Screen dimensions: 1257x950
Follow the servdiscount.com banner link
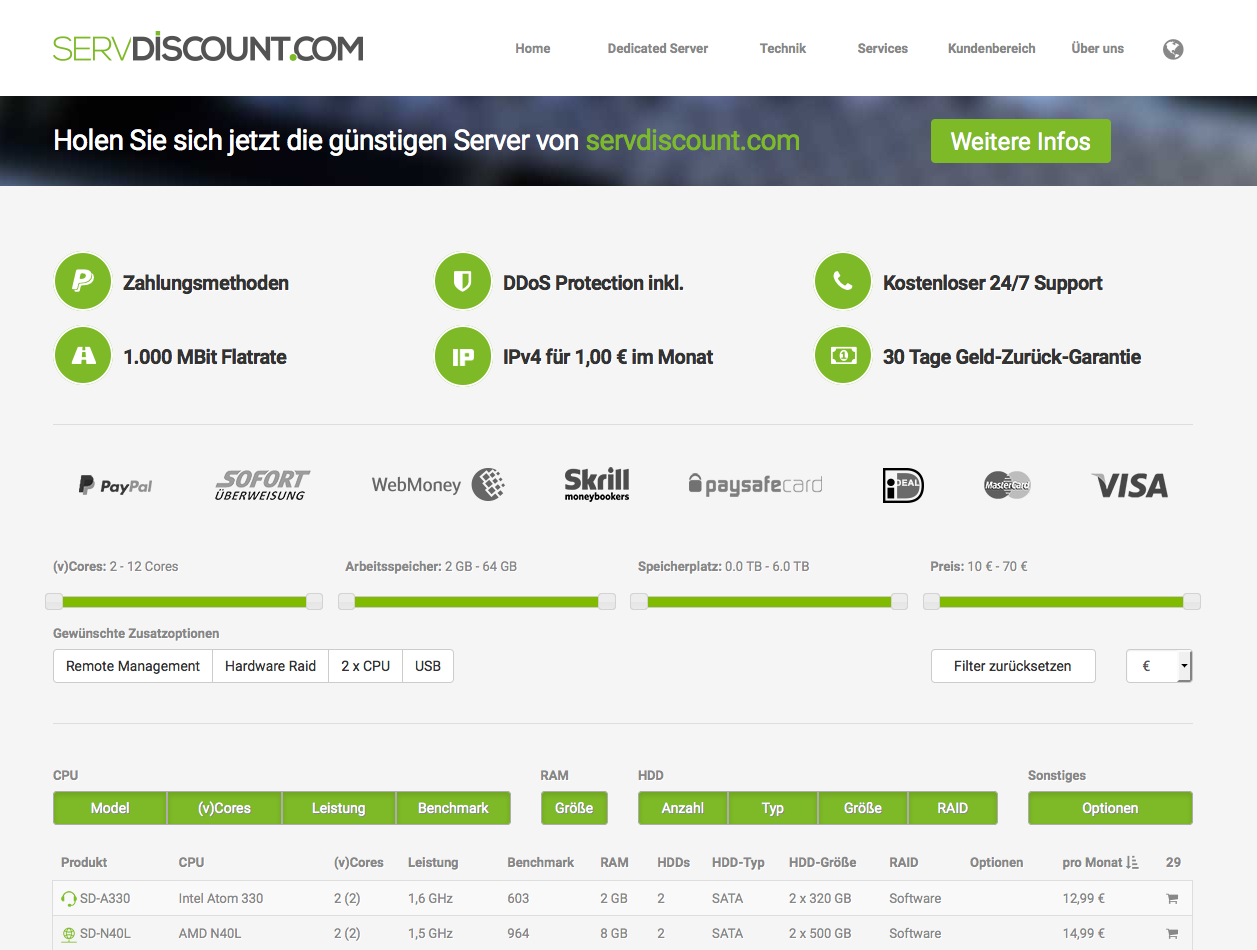click(693, 140)
